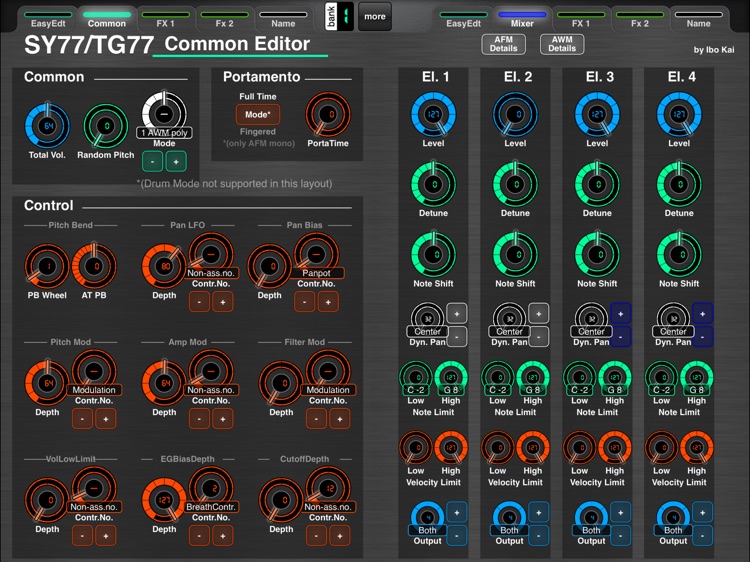Screen dimensions: 750x562
Task: Decrease Common Mode with minus button
Action: (153, 162)
